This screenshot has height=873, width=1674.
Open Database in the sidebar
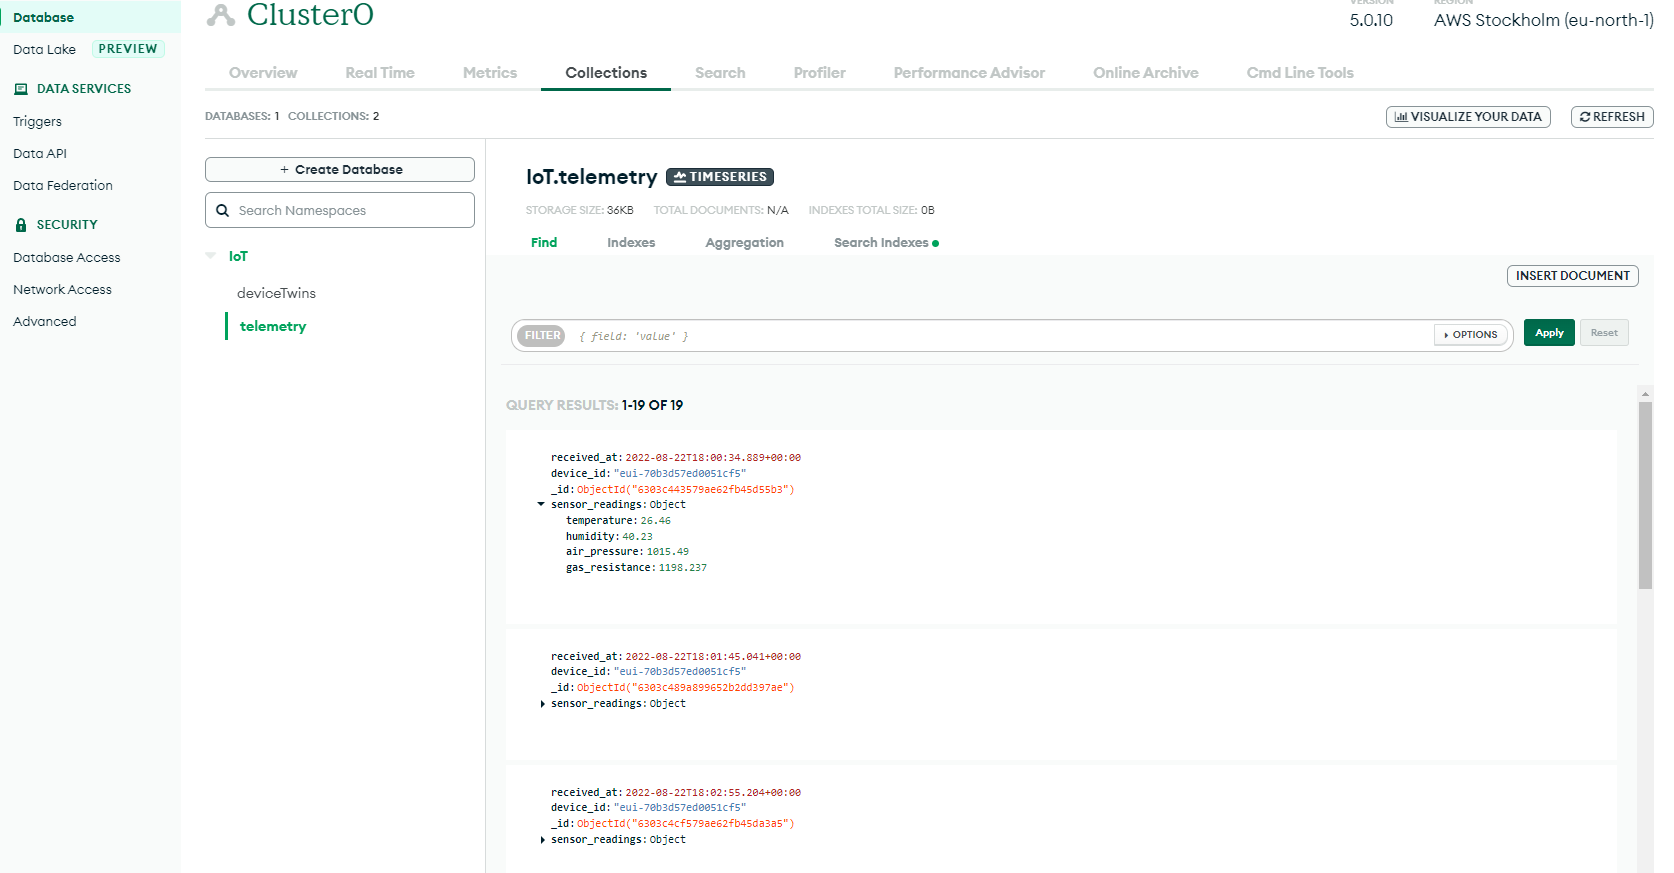(x=43, y=18)
